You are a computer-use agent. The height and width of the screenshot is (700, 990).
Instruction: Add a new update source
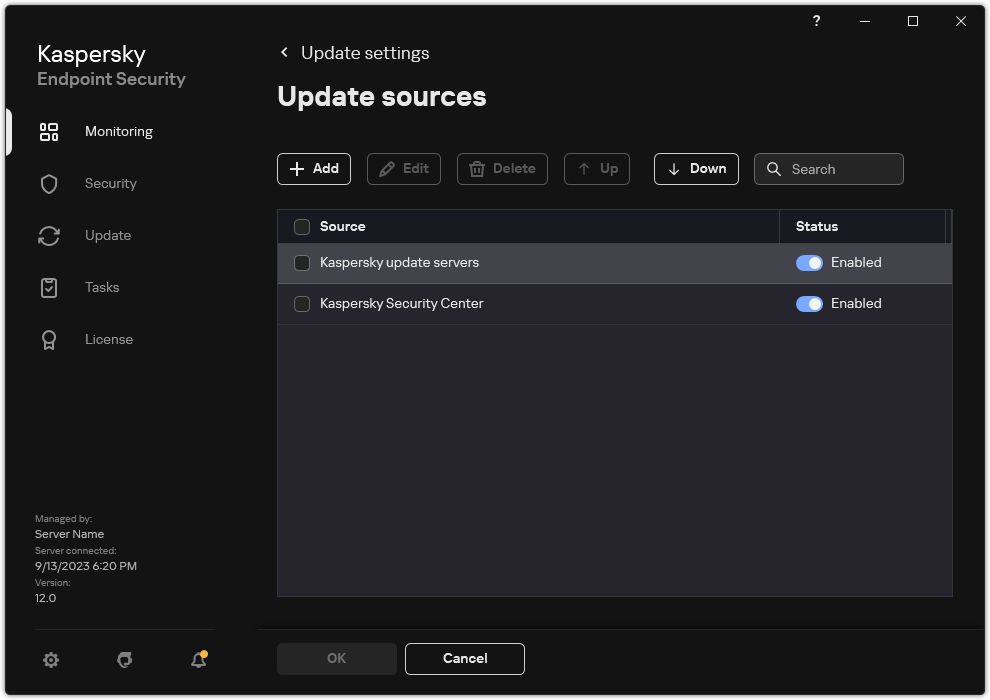(x=314, y=169)
